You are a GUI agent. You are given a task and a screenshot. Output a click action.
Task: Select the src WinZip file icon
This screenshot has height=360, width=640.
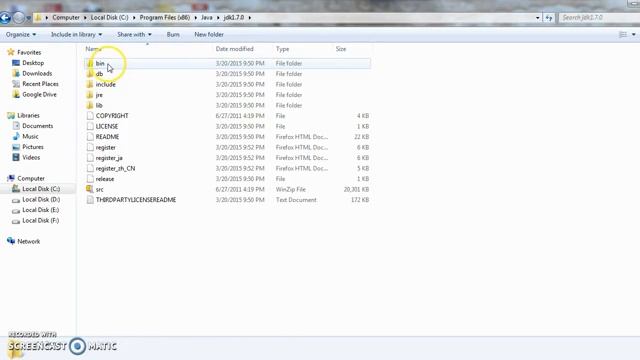tap(90, 189)
